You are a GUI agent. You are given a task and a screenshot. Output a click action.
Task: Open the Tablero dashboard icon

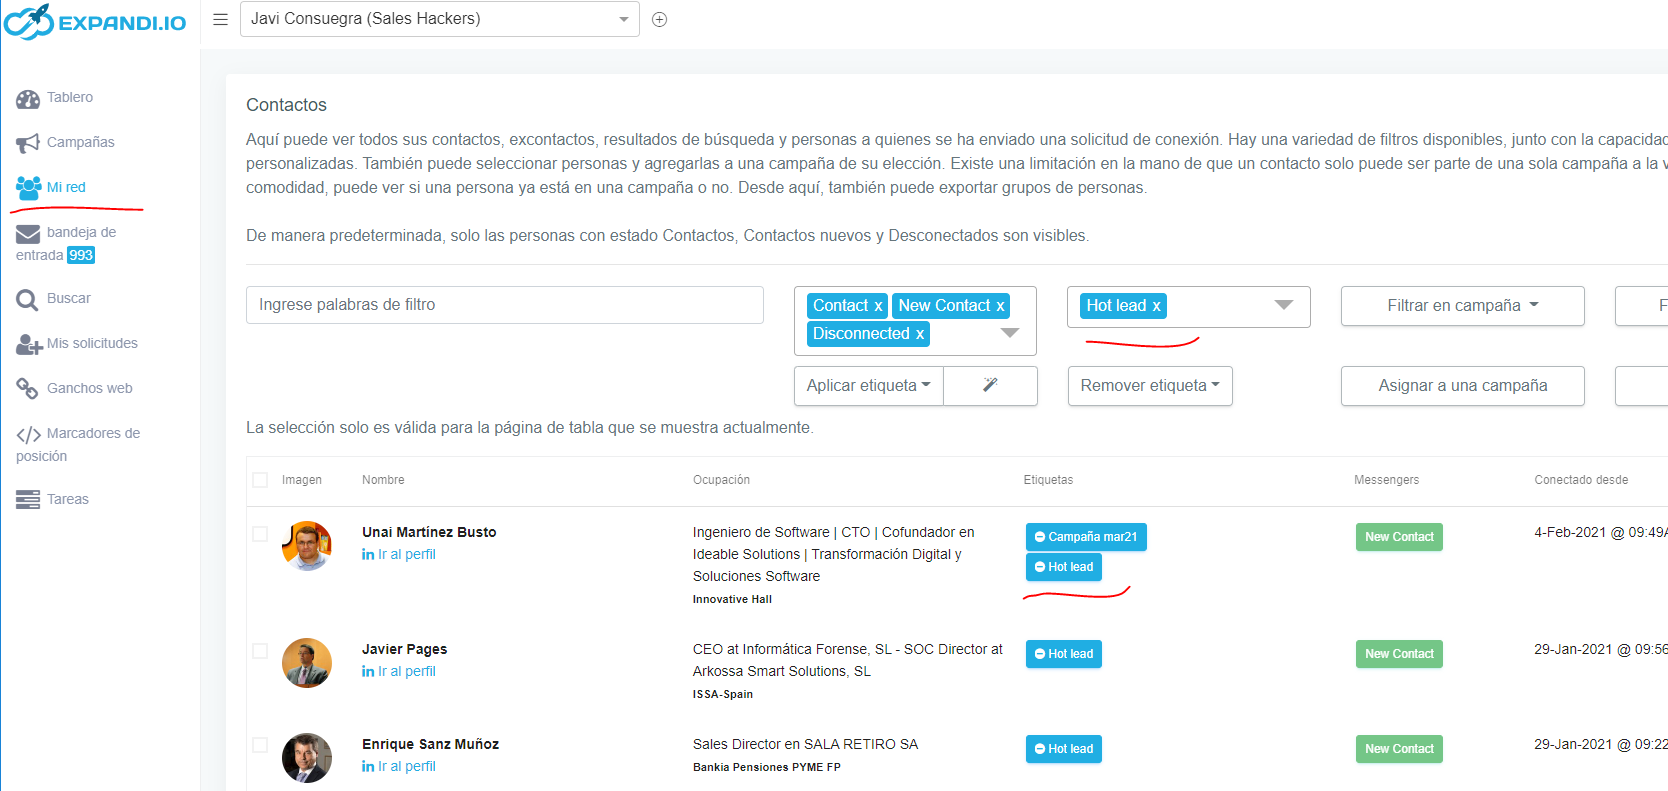coord(28,98)
